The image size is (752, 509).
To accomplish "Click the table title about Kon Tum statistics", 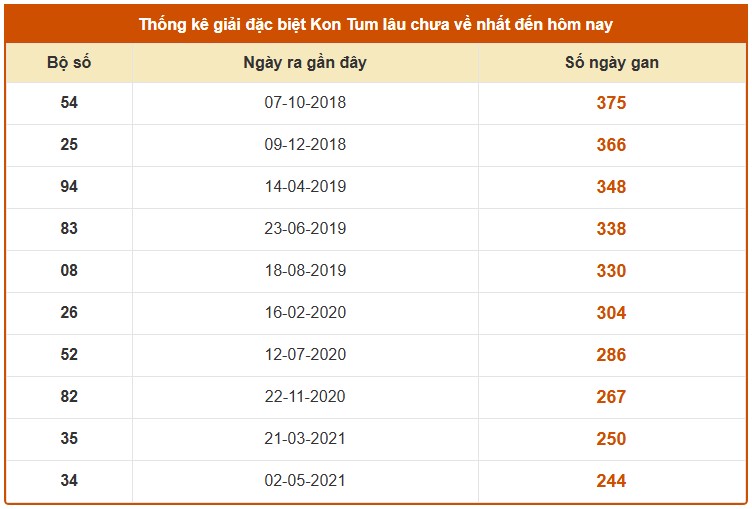I will click(376, 24).
